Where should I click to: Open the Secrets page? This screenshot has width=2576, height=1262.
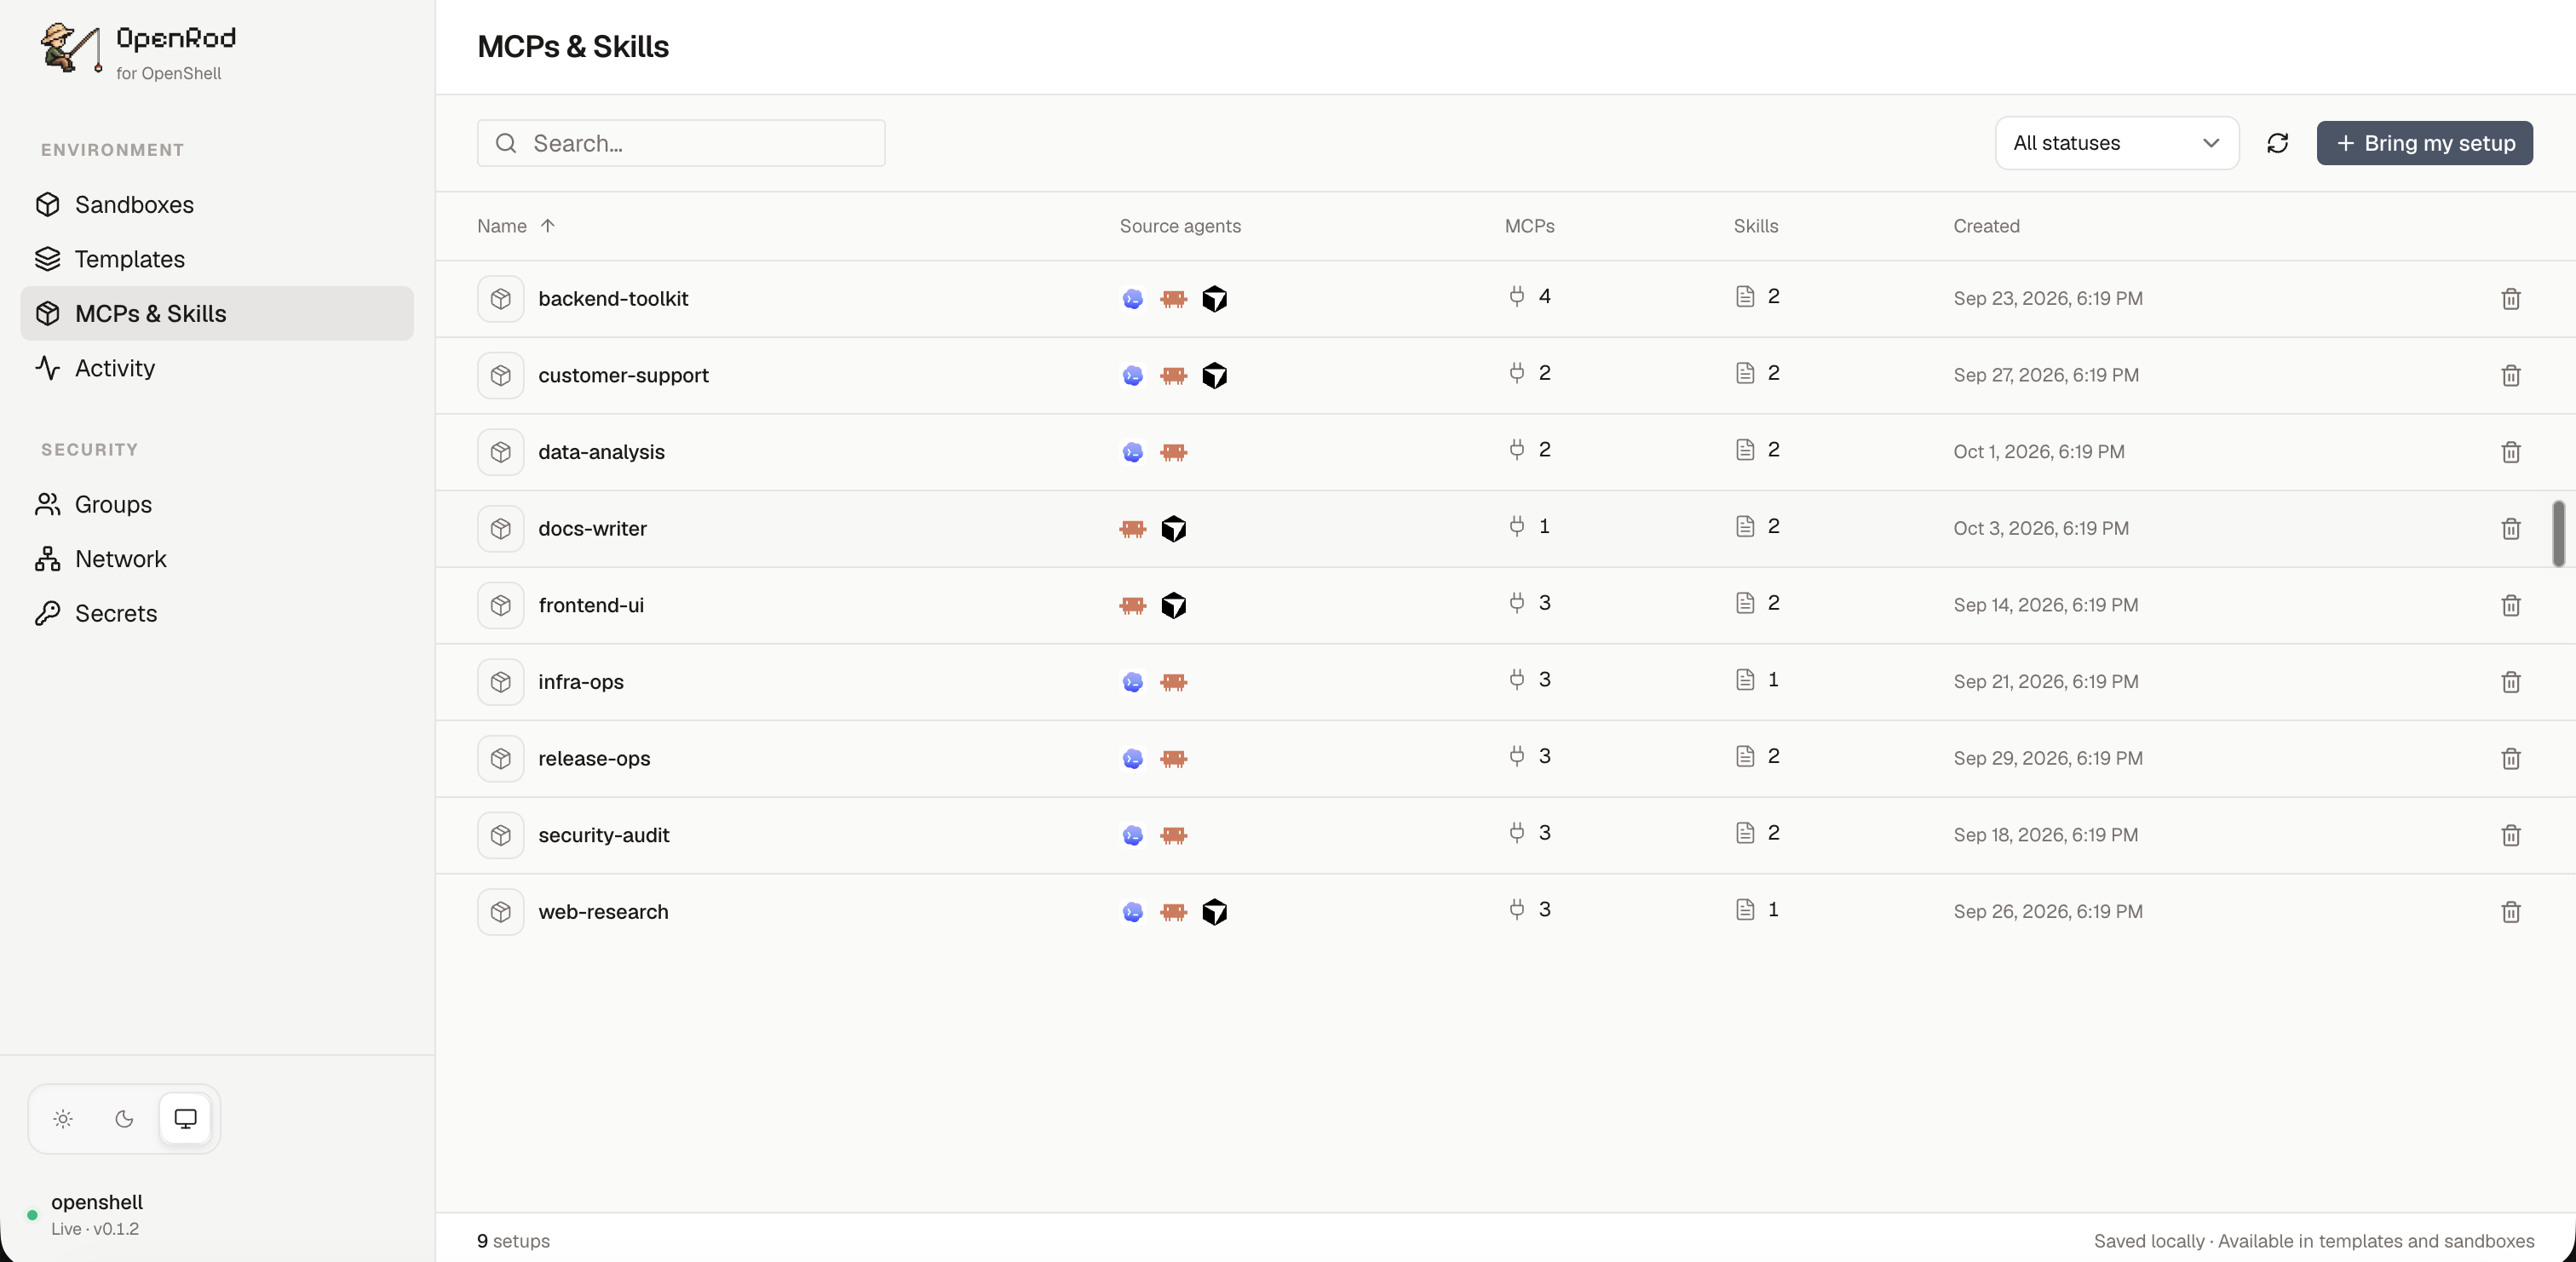pyautogui.click(x=217, y=613)
